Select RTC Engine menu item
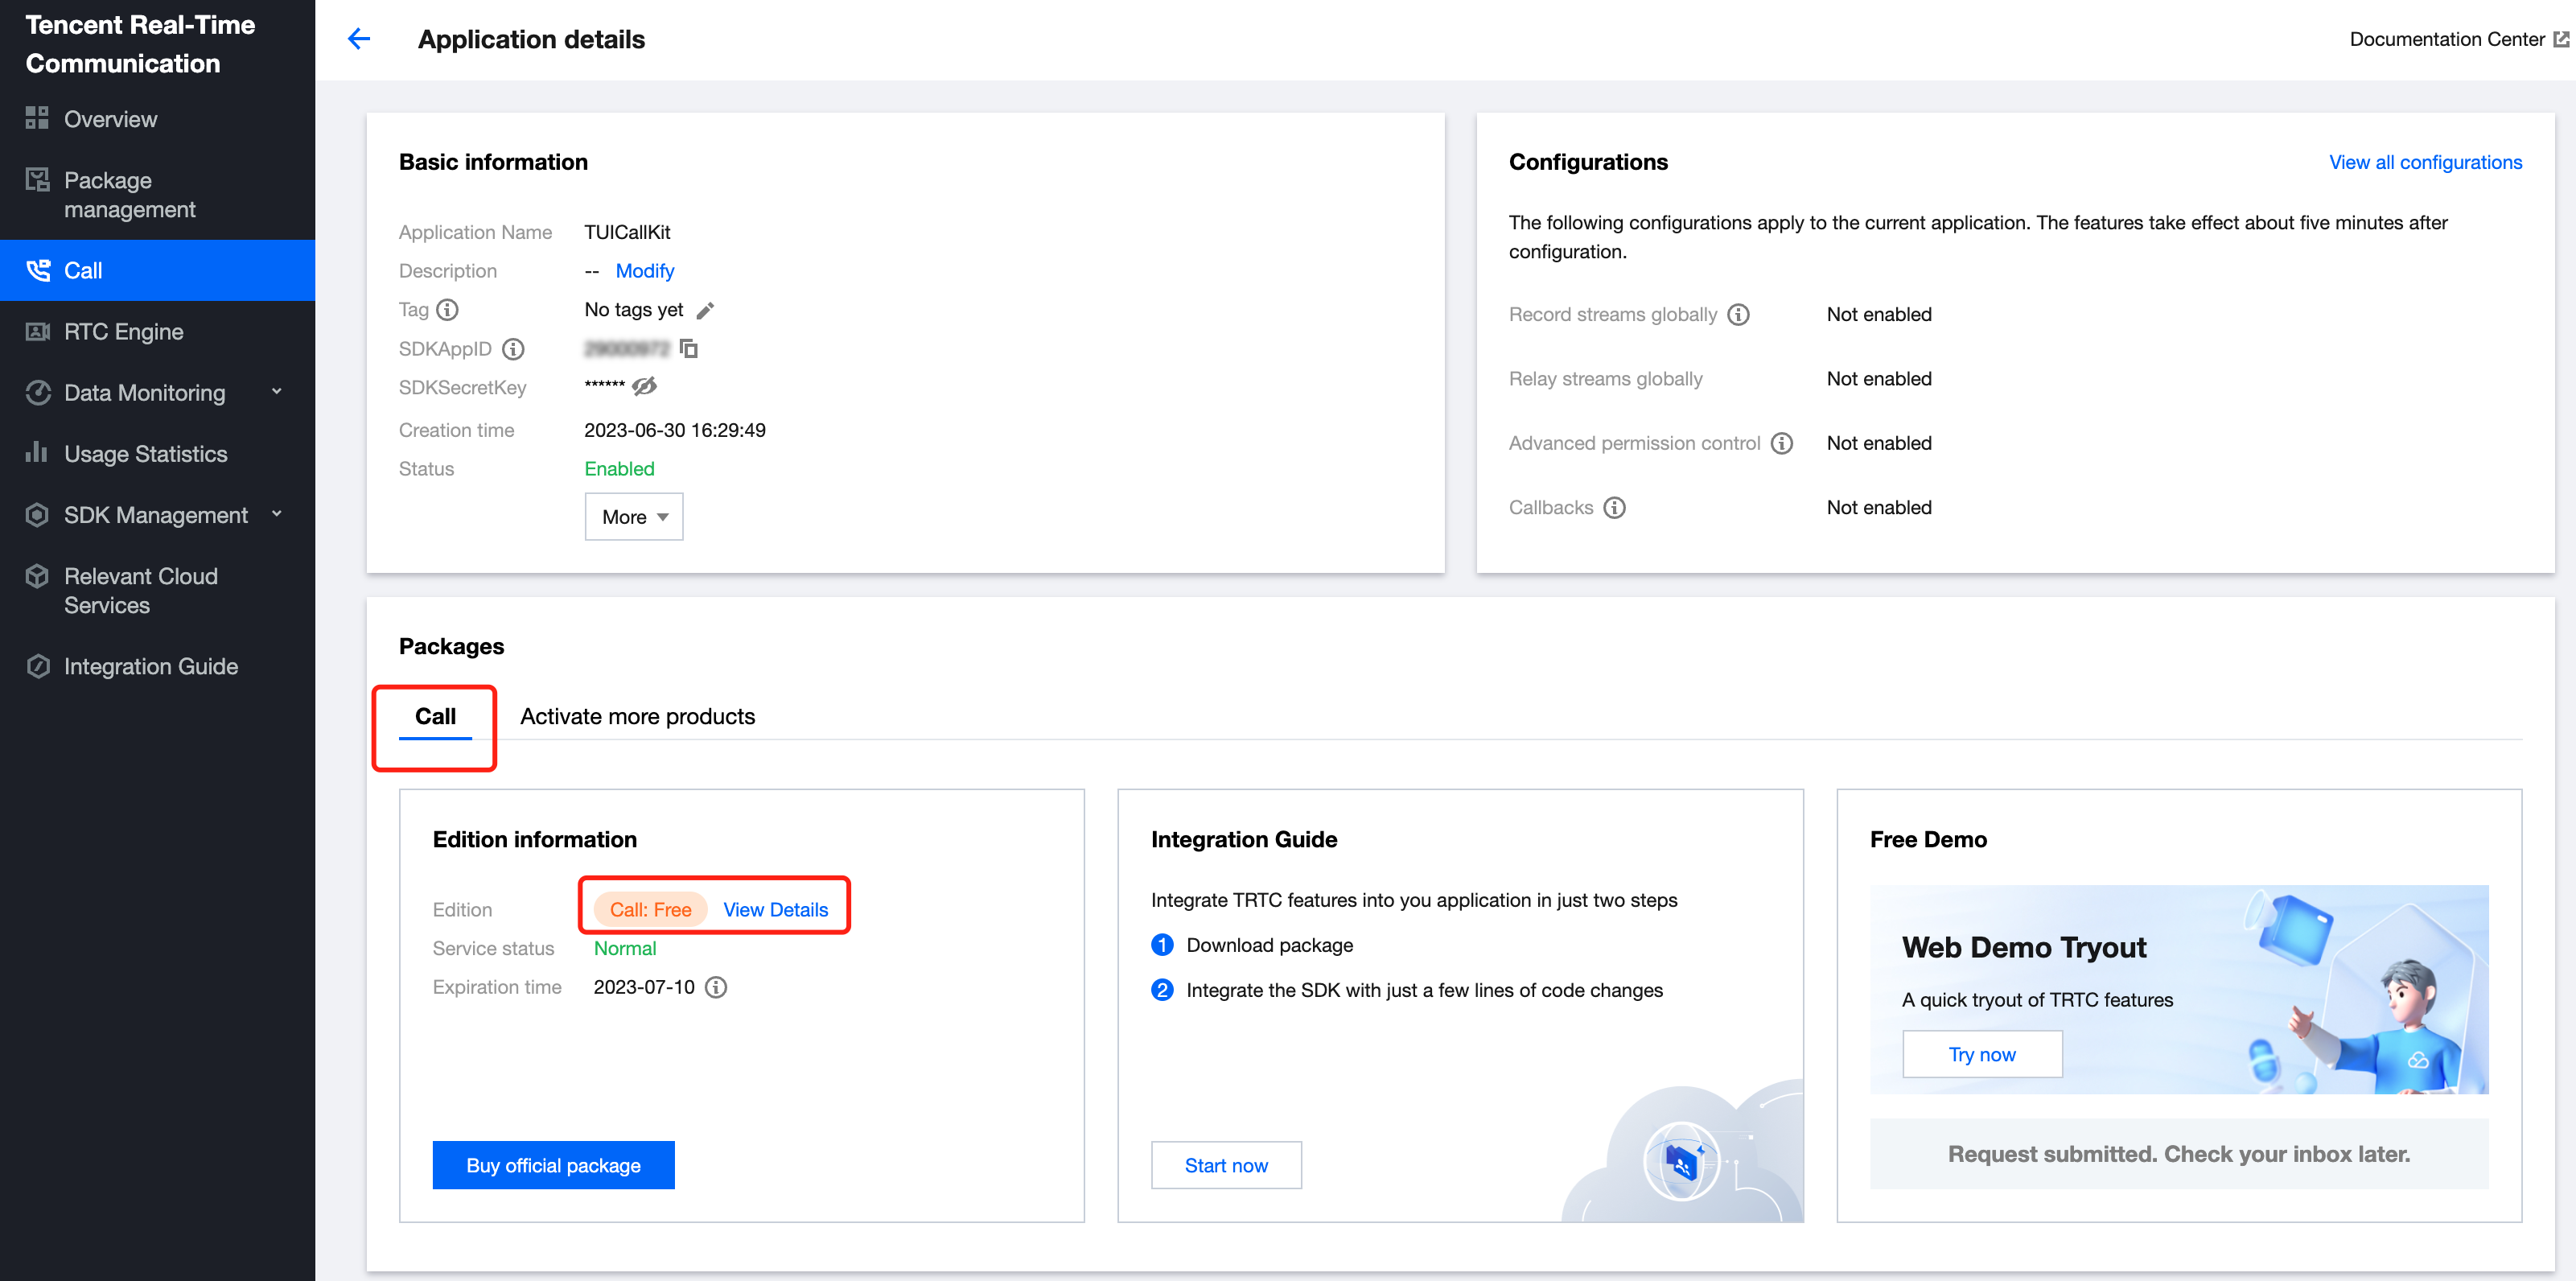This screenshot has width=2576, height=1281. coord(157,332)
